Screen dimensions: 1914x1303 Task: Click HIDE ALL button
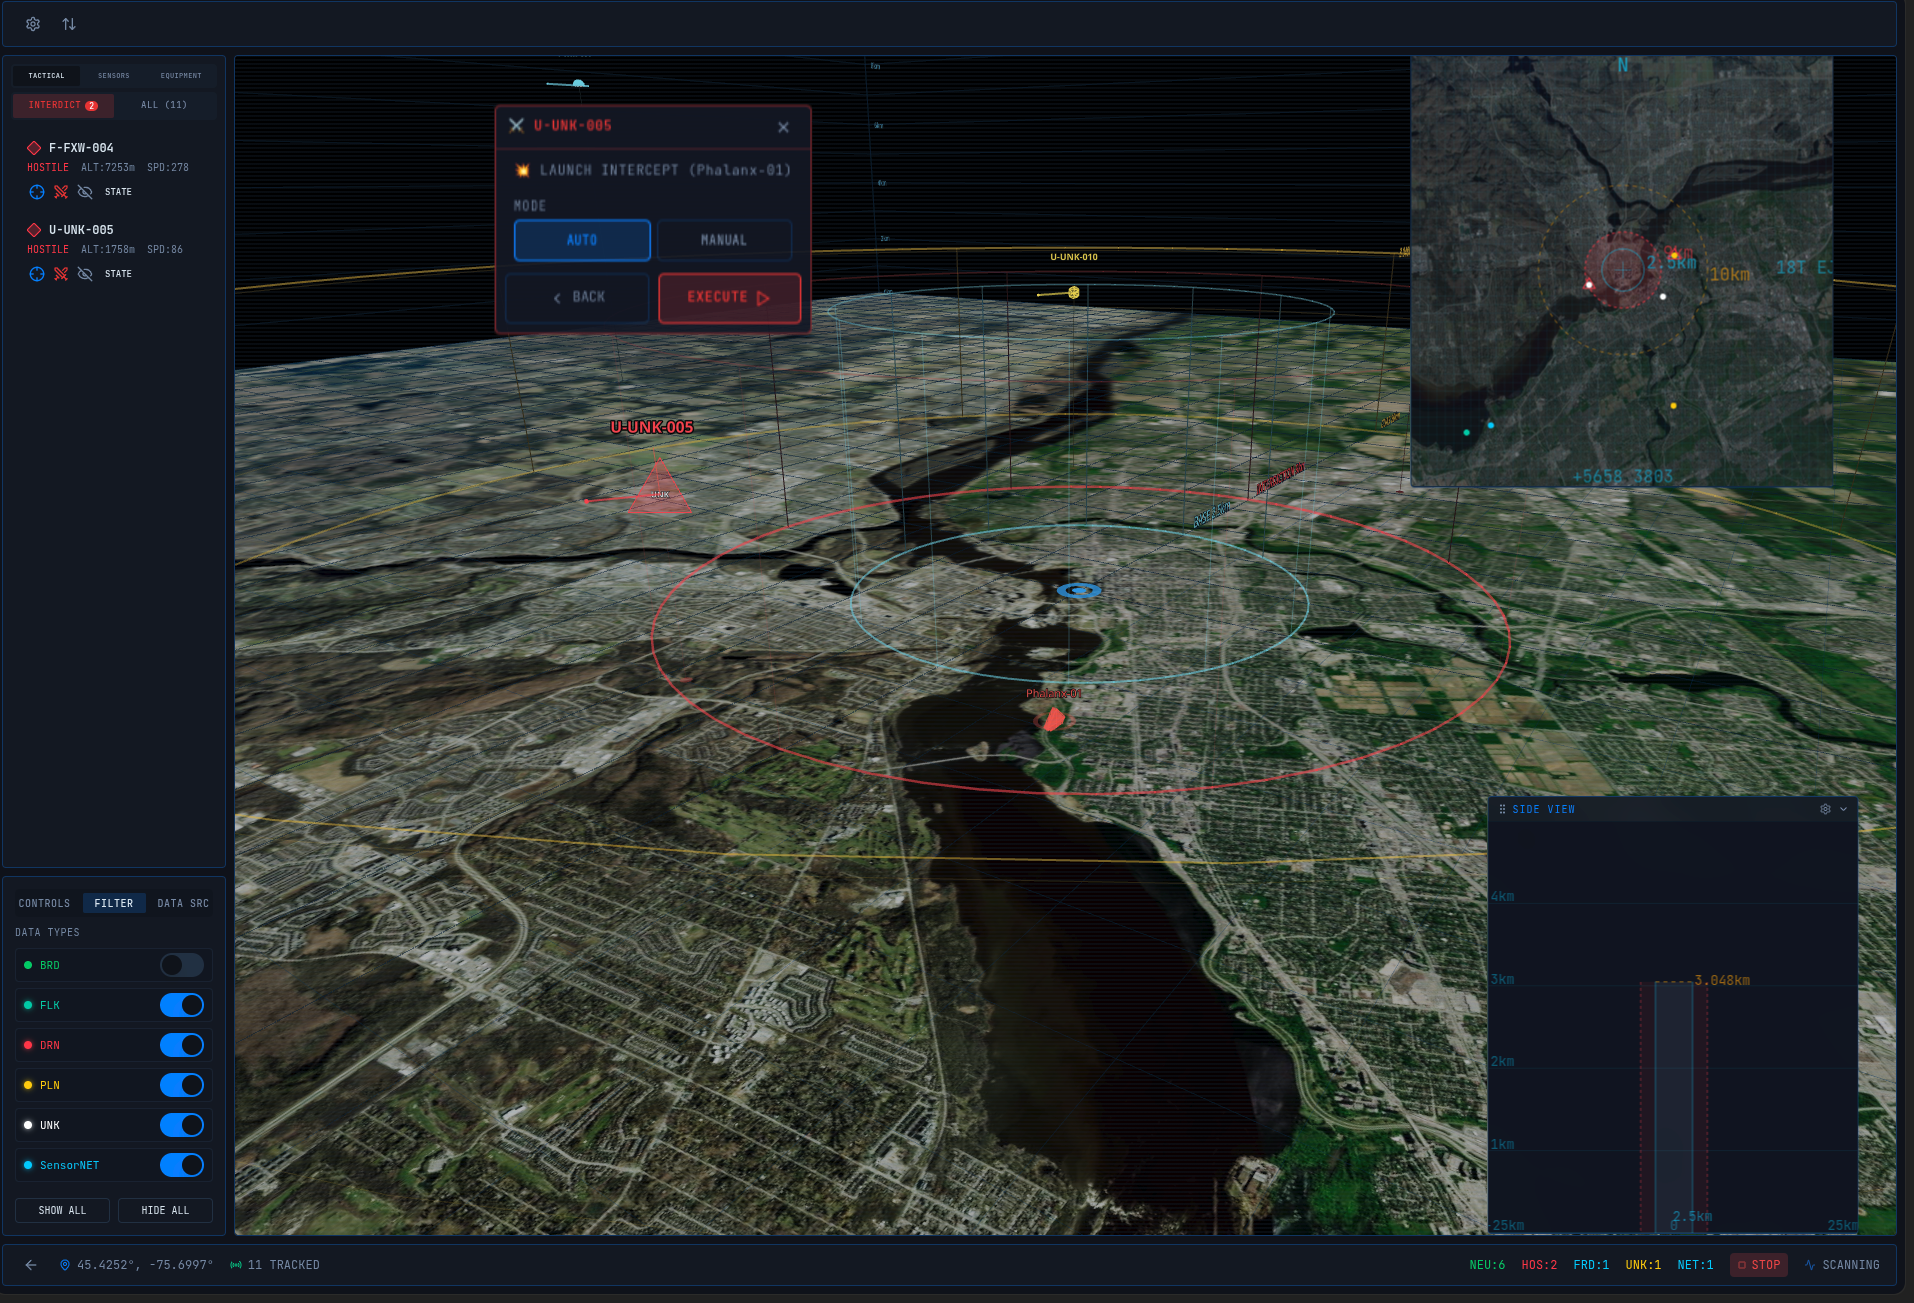(x=165, y=1210)
